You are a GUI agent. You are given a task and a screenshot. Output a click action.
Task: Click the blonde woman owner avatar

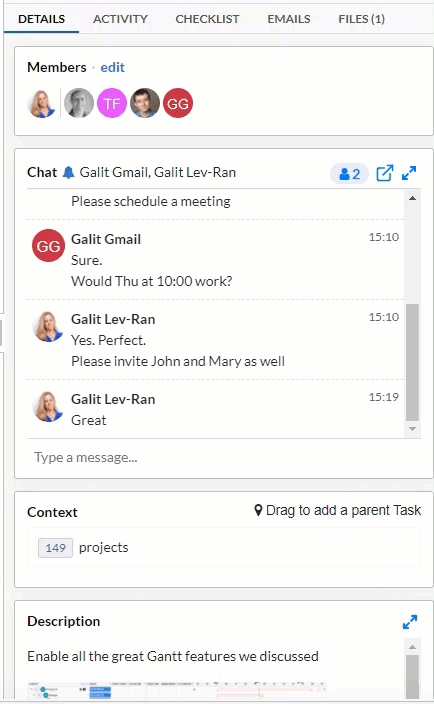[42, 103]
